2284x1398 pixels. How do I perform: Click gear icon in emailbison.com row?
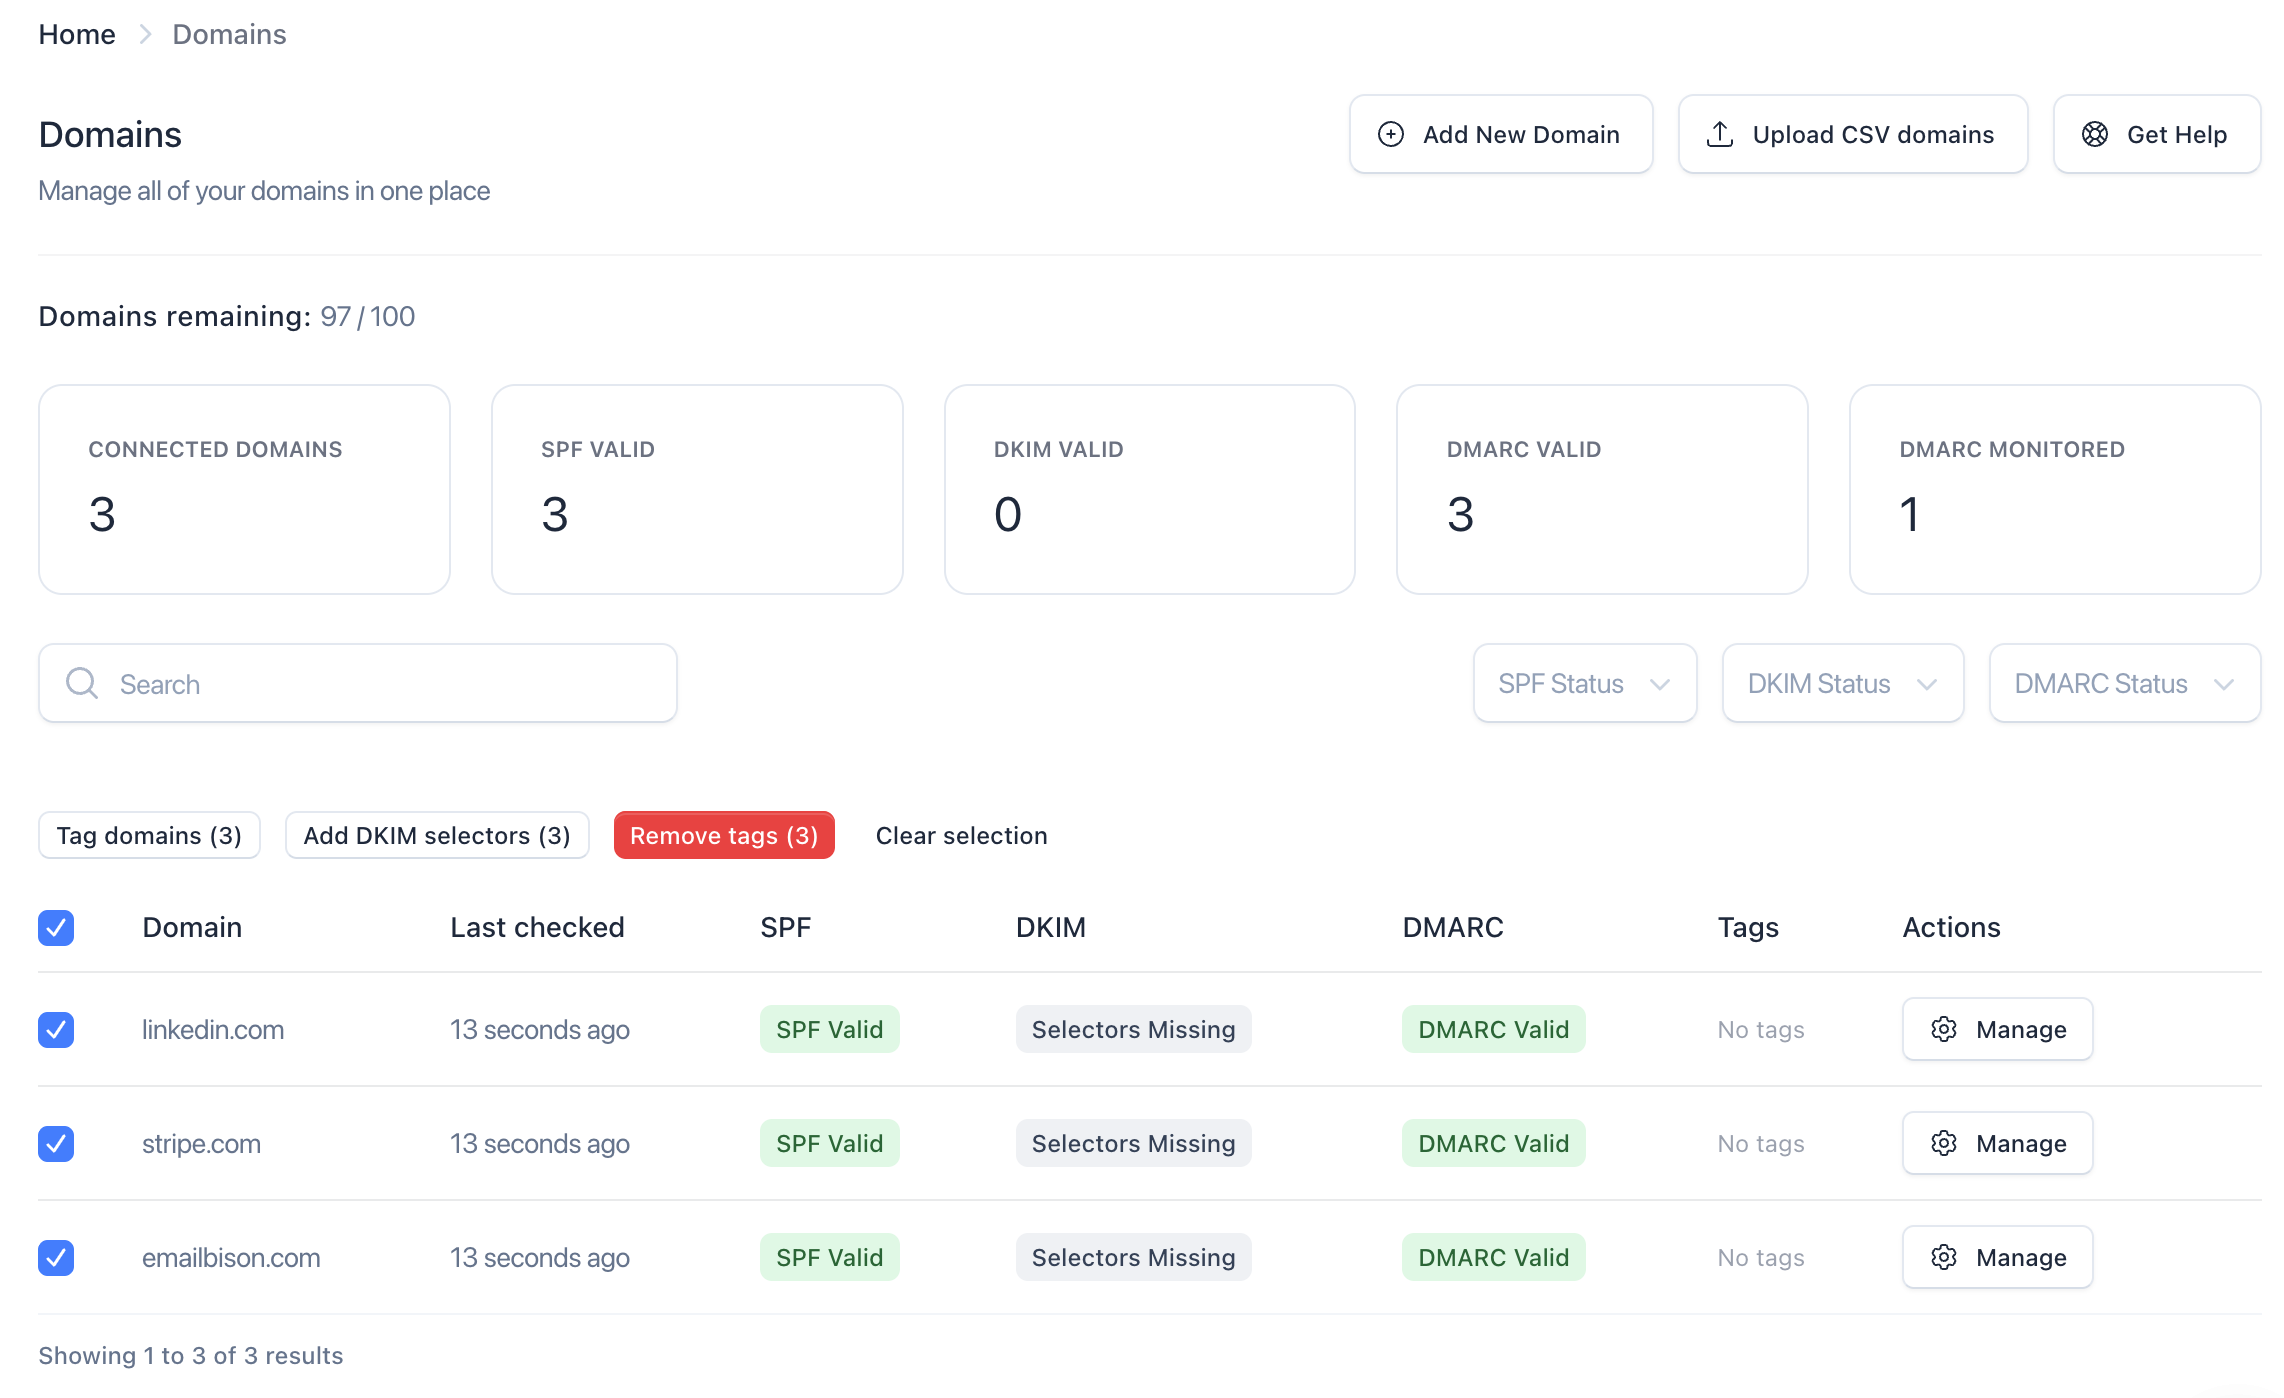click(1944, 1257)
